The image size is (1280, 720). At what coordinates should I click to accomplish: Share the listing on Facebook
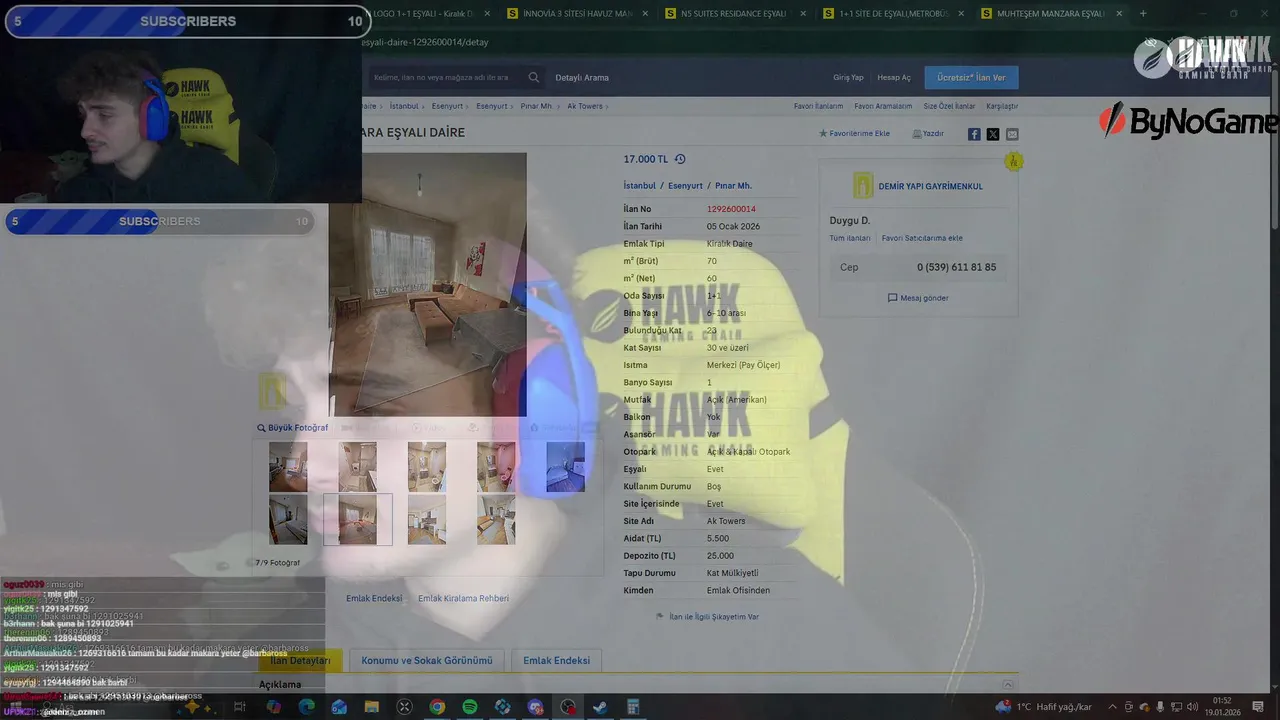pyautogui.click(x=974, y=134)
